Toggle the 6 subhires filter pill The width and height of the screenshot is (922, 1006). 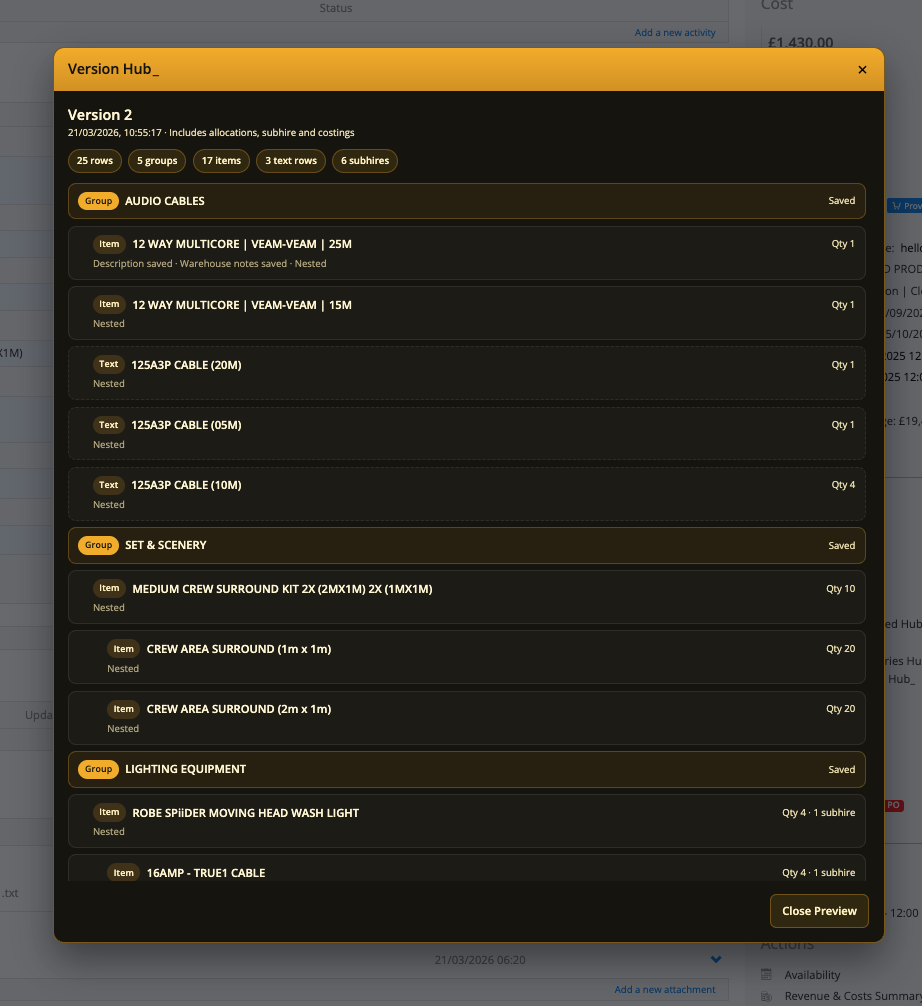365,160
